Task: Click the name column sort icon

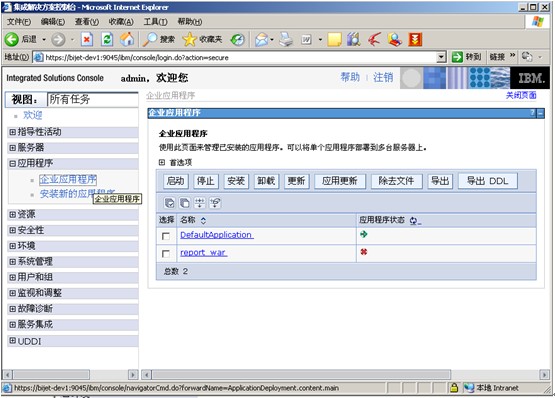Action: pos(203,221)
